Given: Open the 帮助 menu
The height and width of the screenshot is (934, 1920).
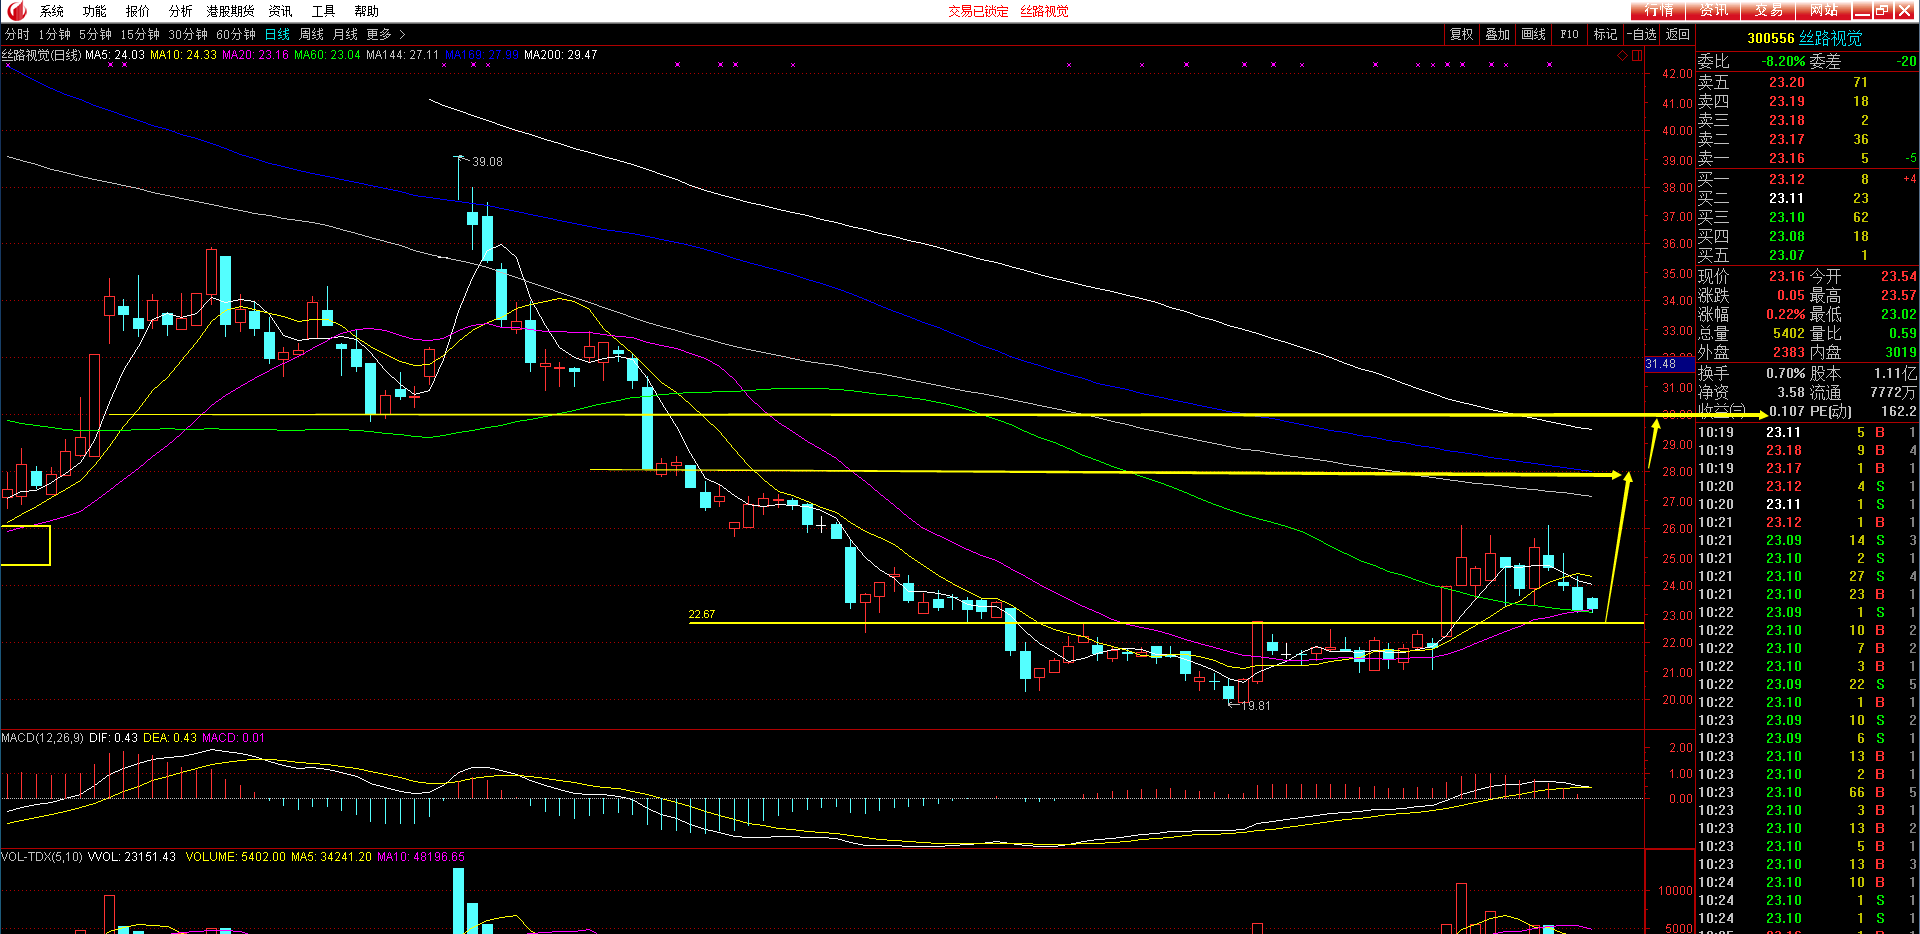Looking at the screenshot, I should point(367,11).
